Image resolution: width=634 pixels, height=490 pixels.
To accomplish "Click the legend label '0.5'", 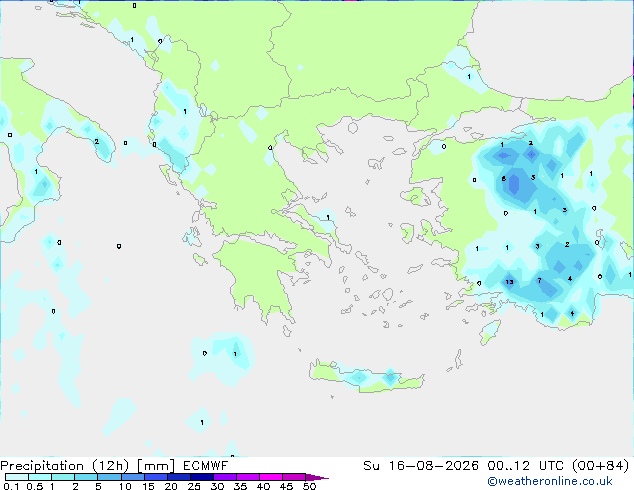I will point(35,486).
